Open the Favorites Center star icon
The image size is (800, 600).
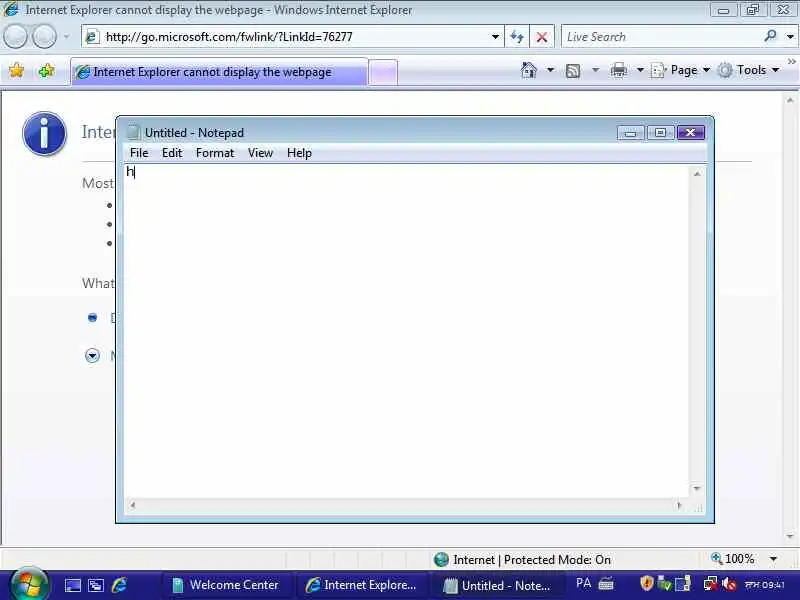click(16, 70)
